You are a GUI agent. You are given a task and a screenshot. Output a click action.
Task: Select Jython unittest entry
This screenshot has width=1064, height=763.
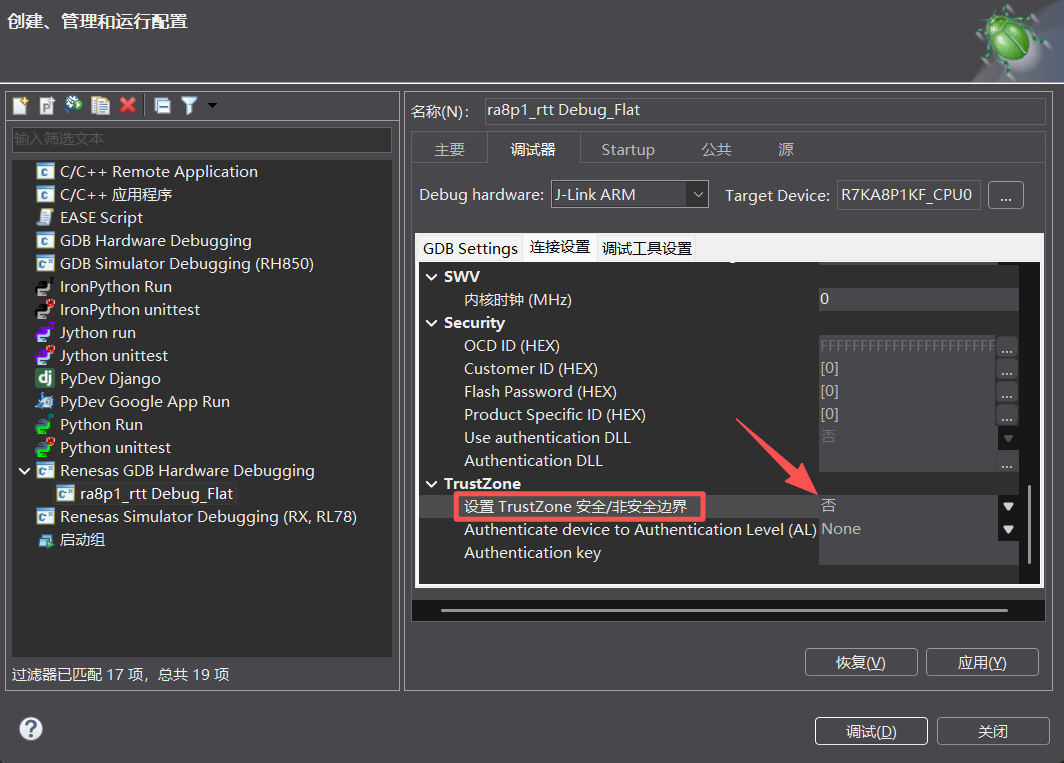pyautogui.click(x=113, y=356)
